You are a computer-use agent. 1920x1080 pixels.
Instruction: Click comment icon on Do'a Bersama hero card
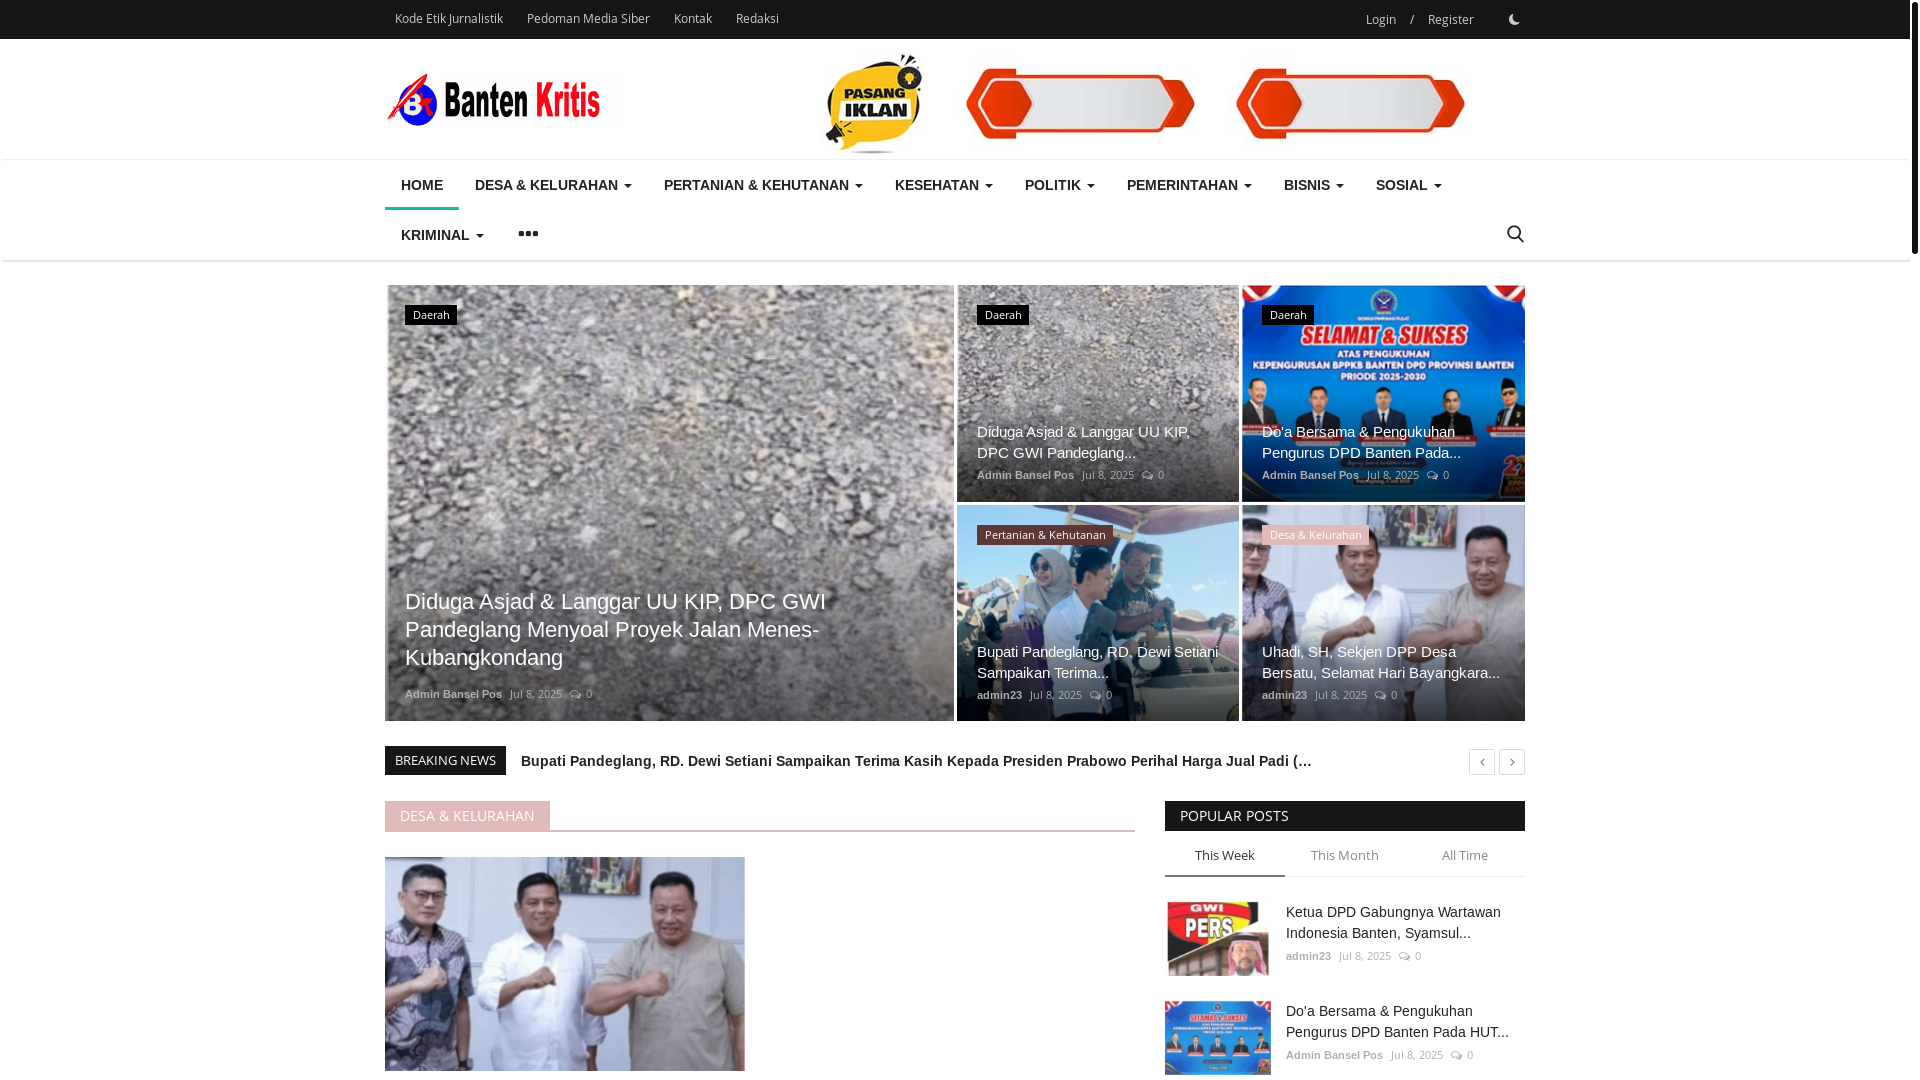tap(1433, 475)
